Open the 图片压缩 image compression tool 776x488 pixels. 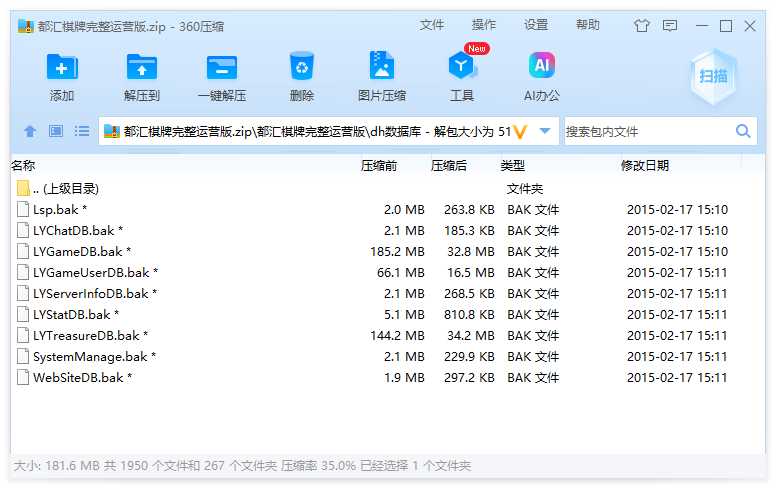(382, 65)
